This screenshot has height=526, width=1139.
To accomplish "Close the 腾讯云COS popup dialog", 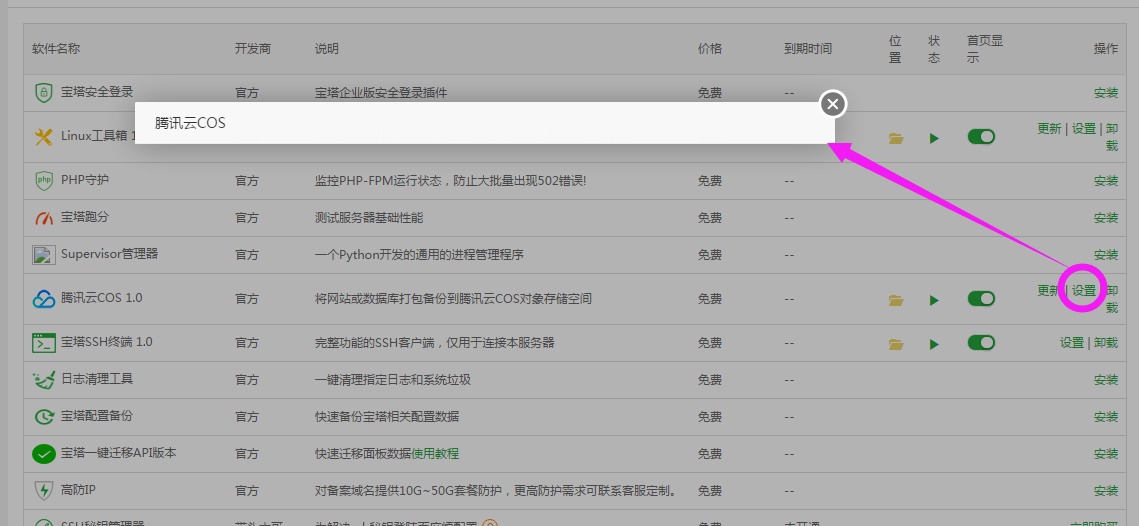I will (833, 104).
